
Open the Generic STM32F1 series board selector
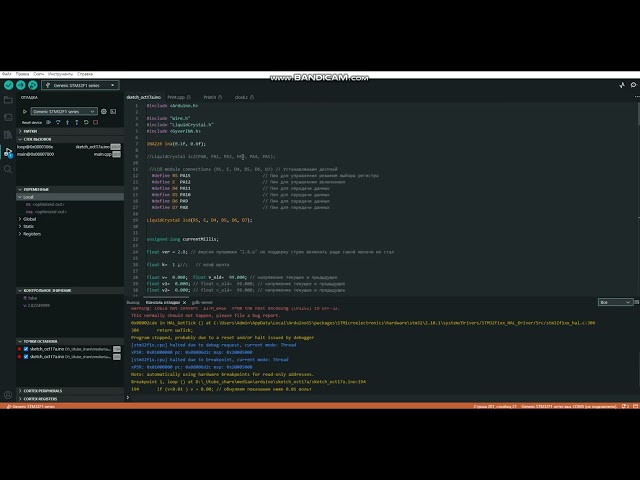(80, 85)
